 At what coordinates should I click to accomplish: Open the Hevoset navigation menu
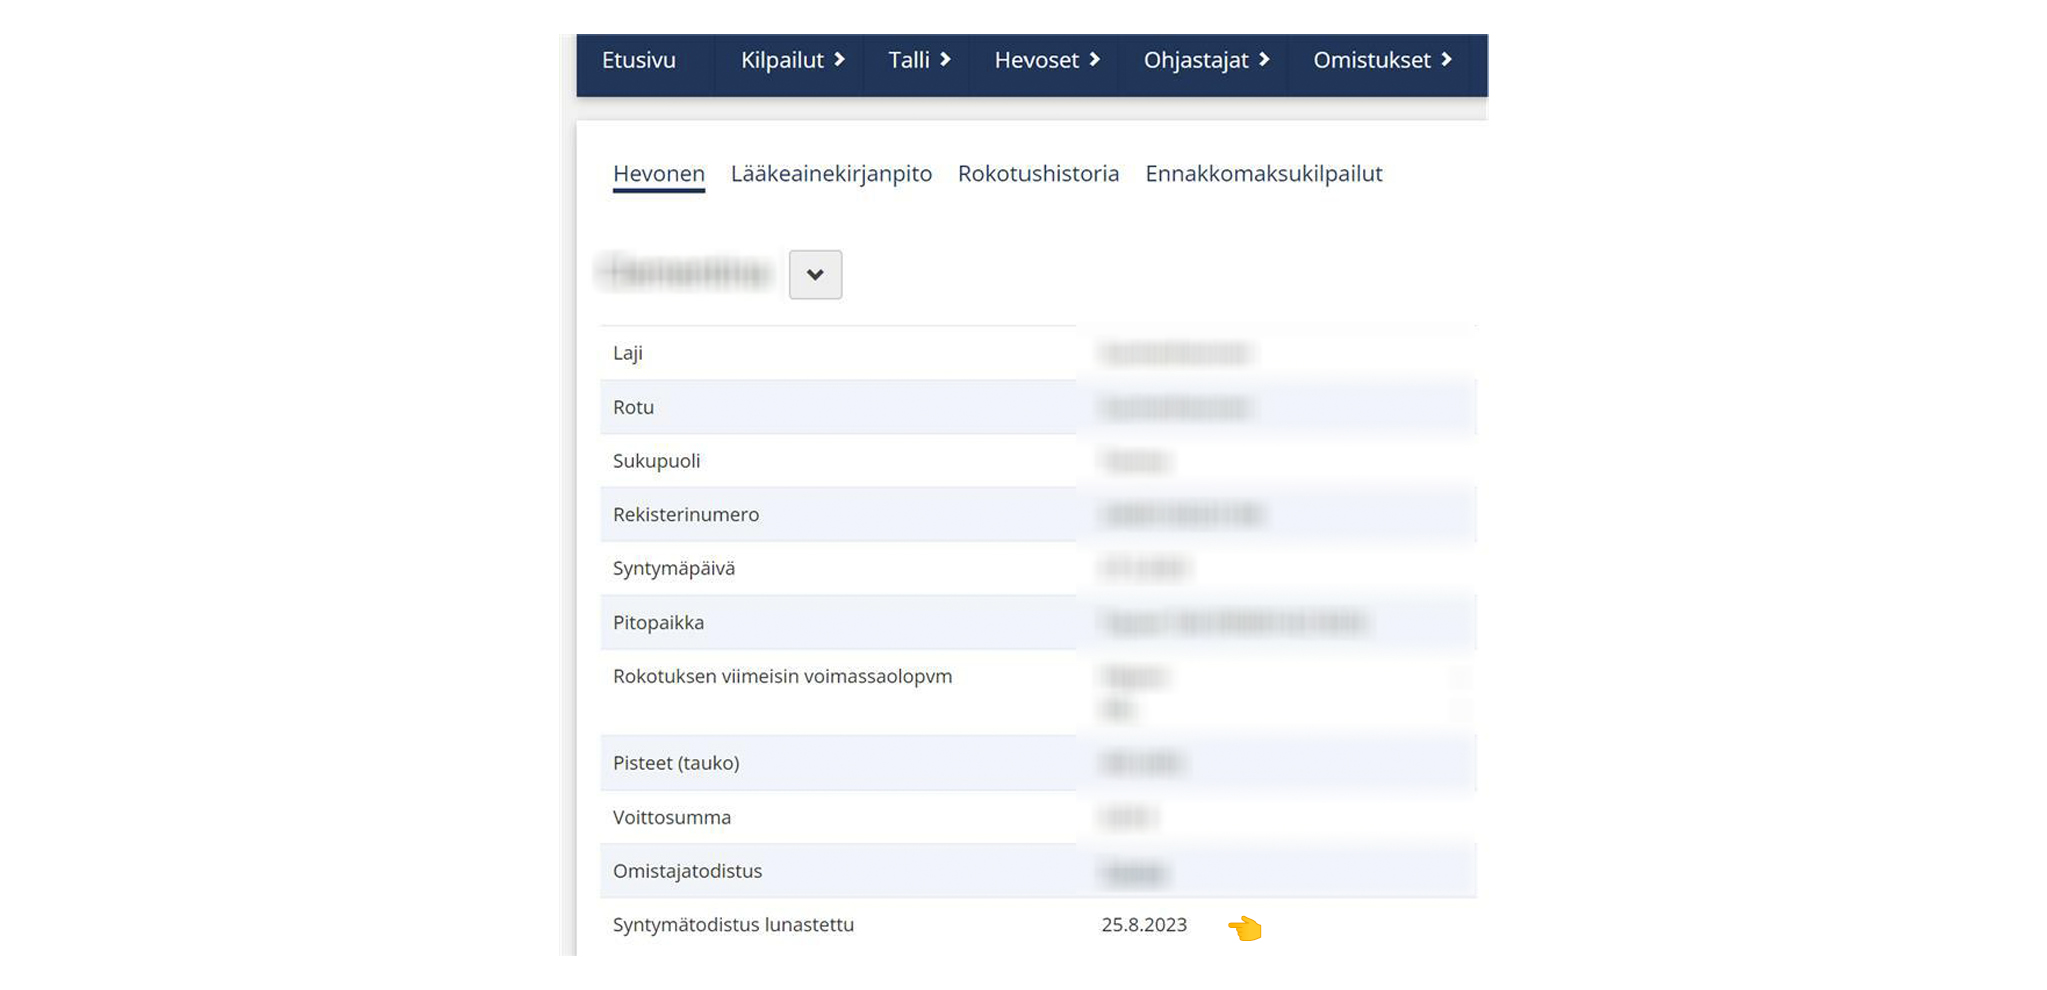click(x=1036, y=61)
